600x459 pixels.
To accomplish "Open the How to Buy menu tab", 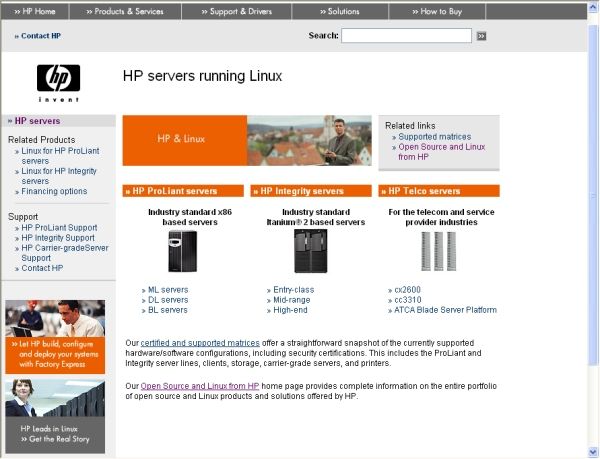I will [437, 11].
